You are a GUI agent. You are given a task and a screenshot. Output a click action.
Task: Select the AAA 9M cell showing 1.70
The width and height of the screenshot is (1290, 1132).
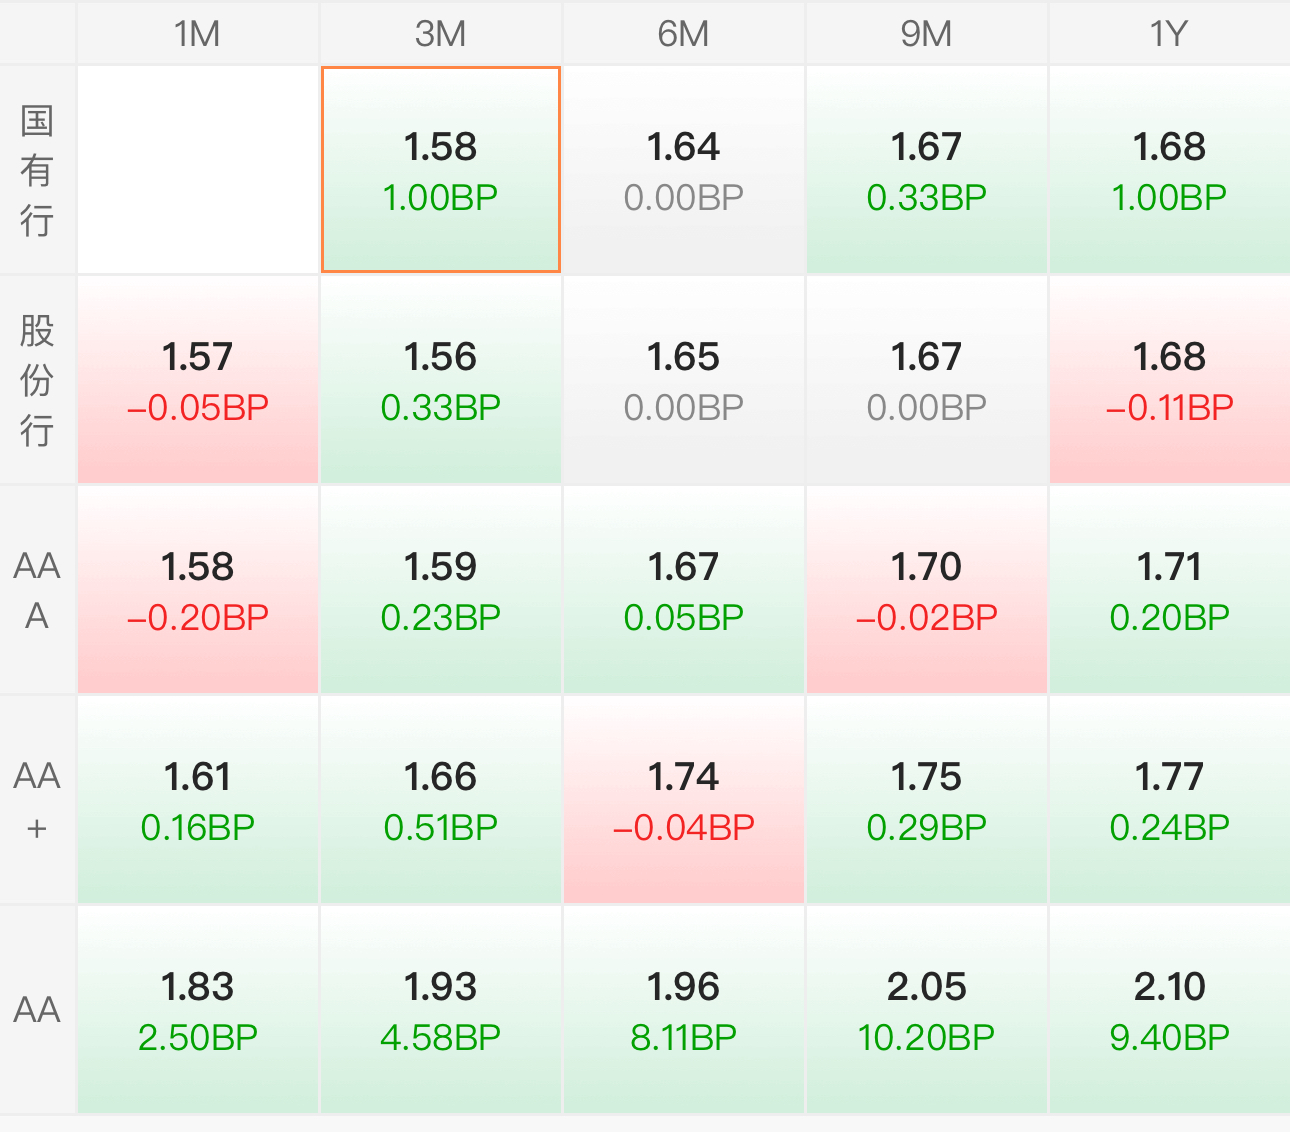click(x=927, y=590)
